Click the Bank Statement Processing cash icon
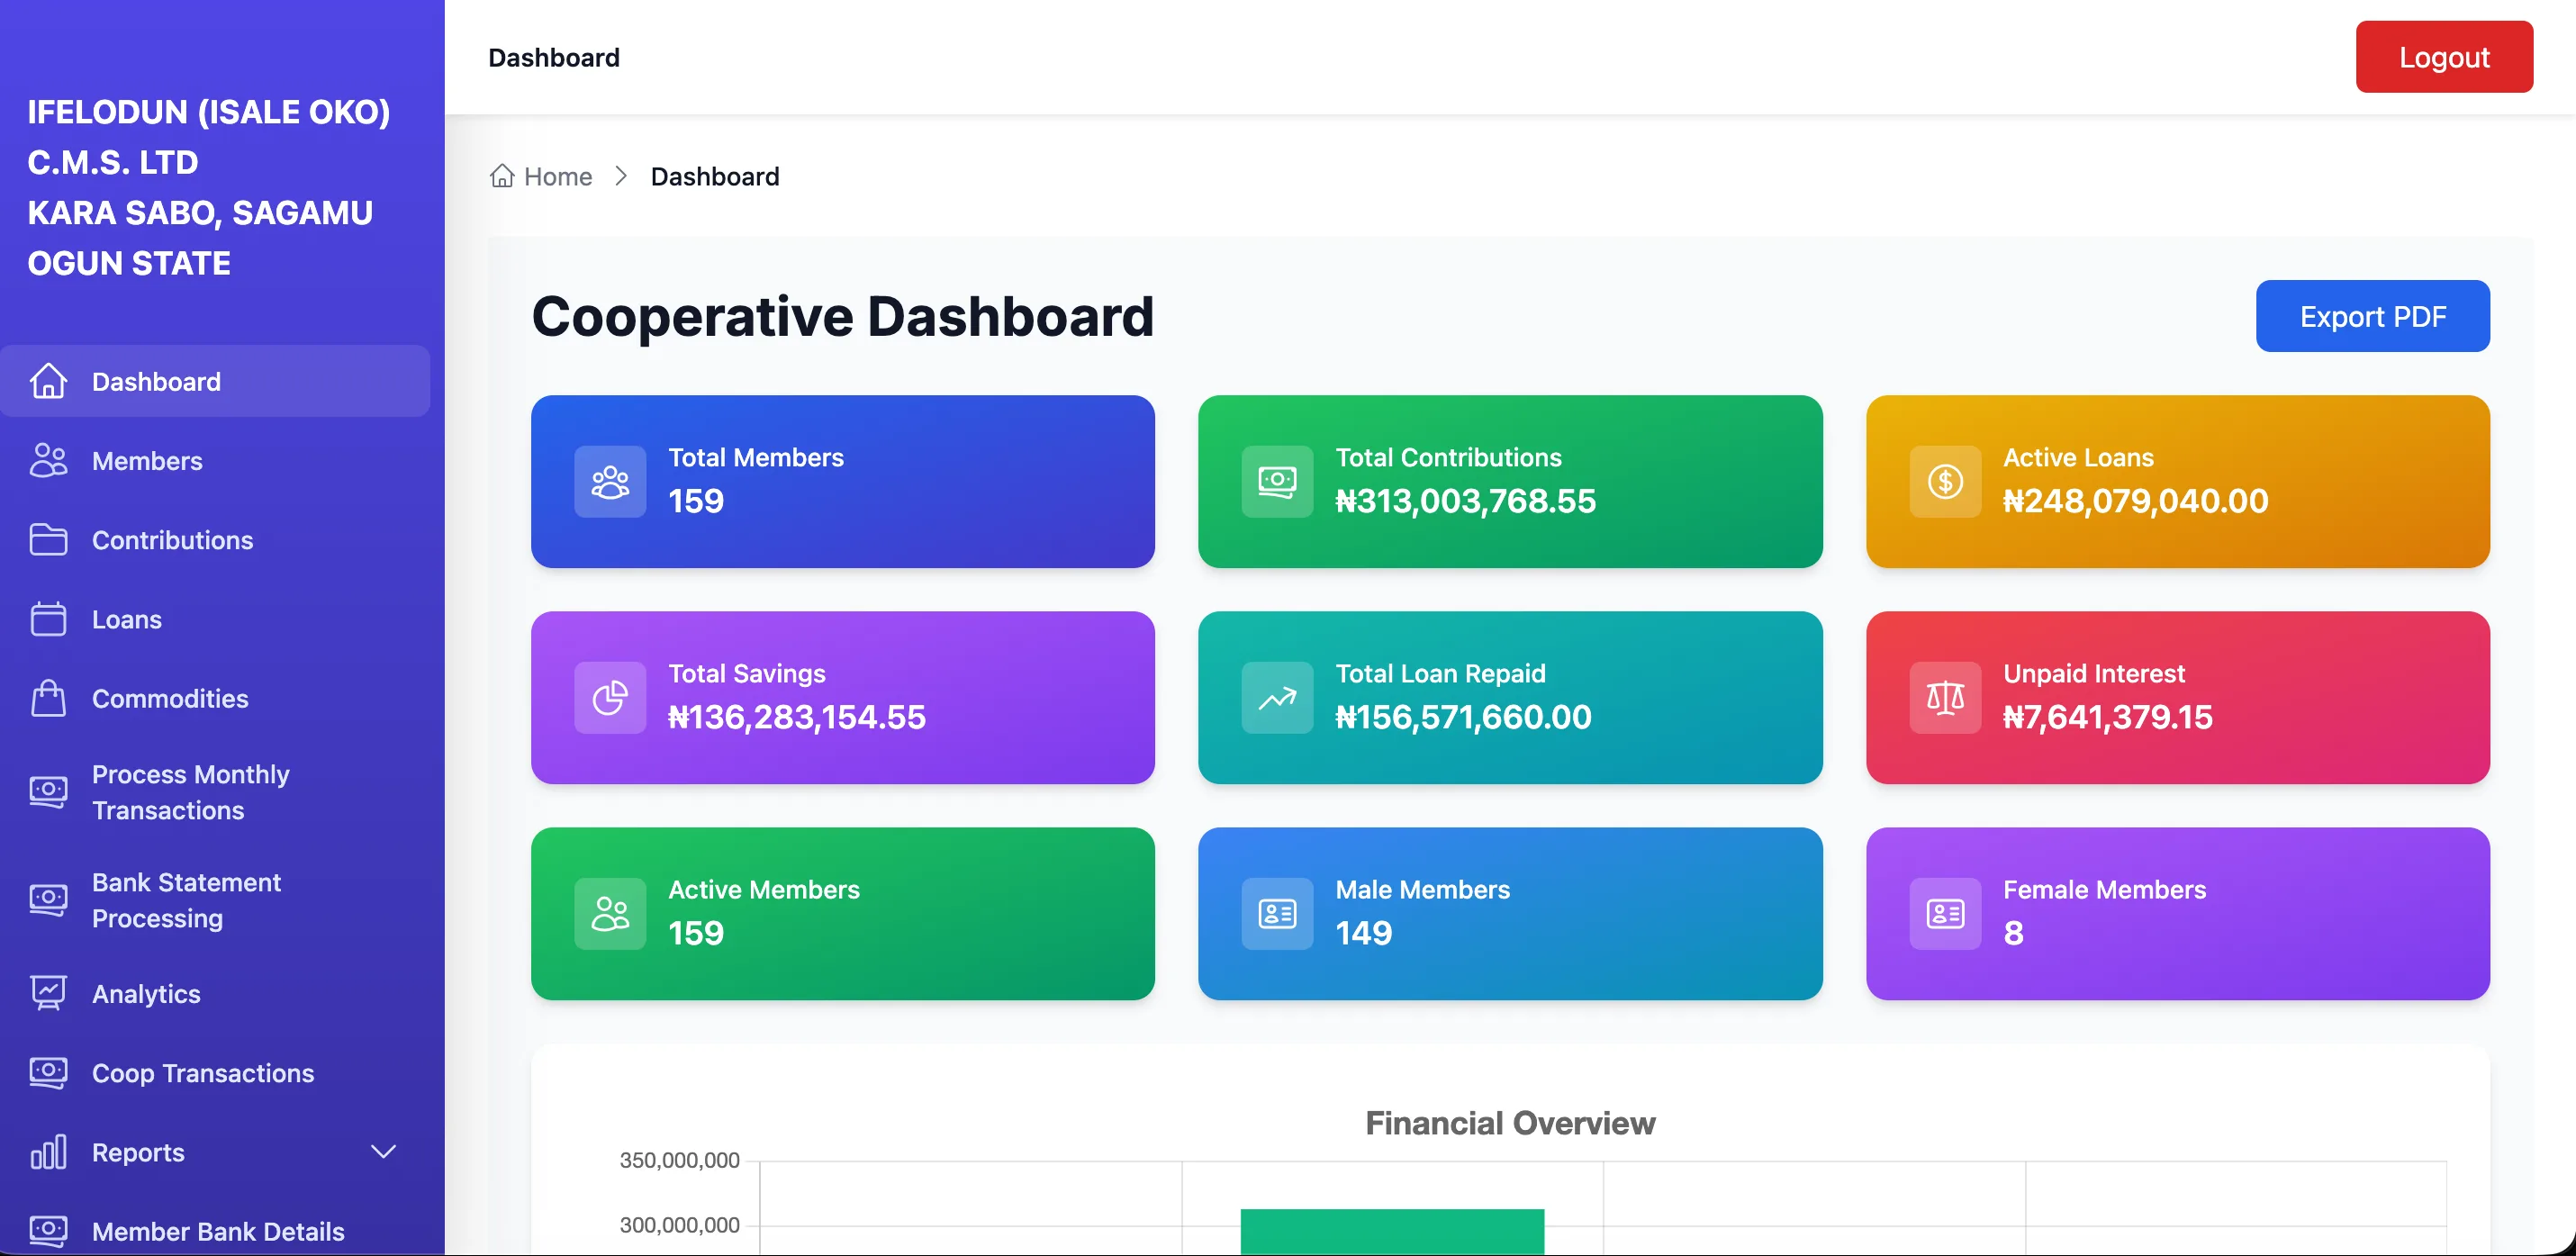 pos(48,900)
